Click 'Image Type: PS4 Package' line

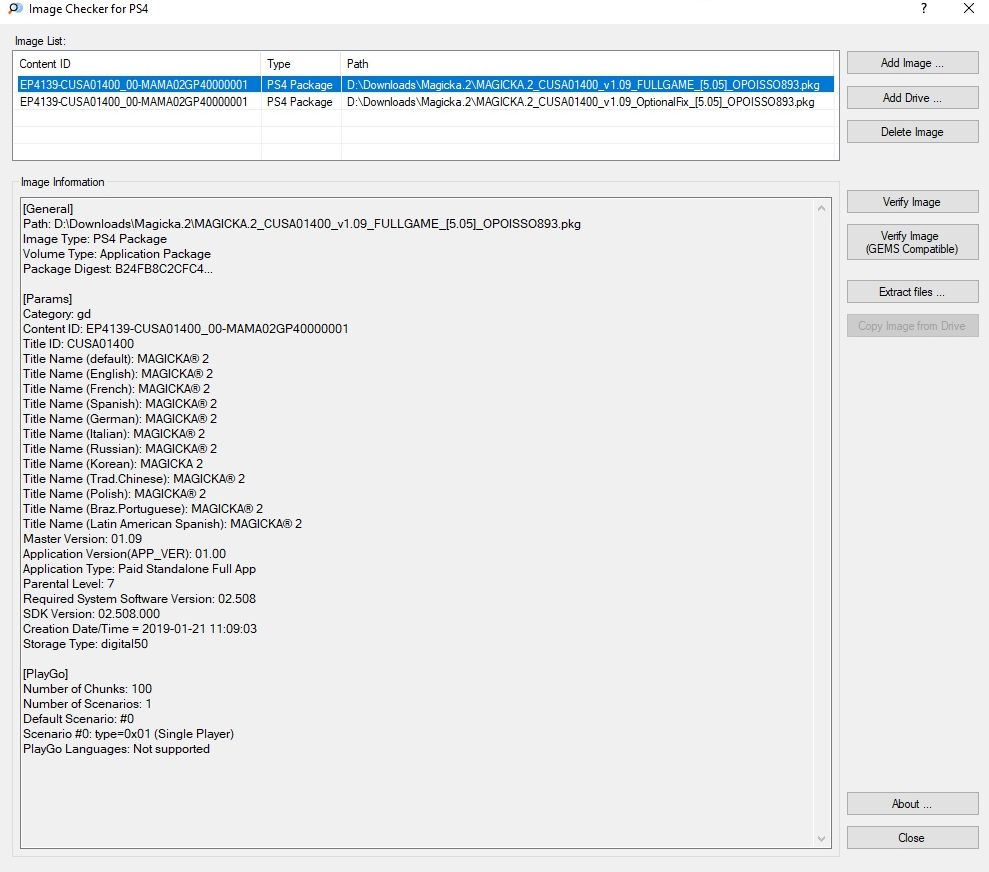(95, 238)
